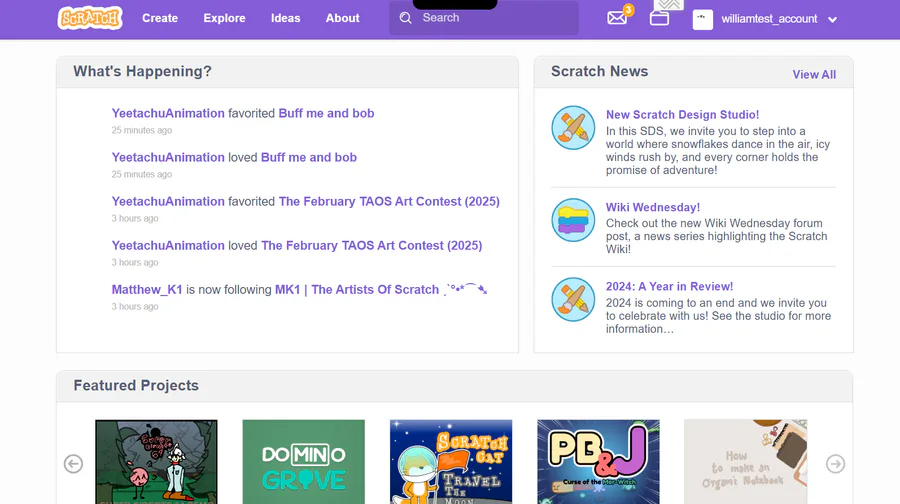Open YeetachuAnimation in loved Buff me and bob row

[x=168, y=157]
